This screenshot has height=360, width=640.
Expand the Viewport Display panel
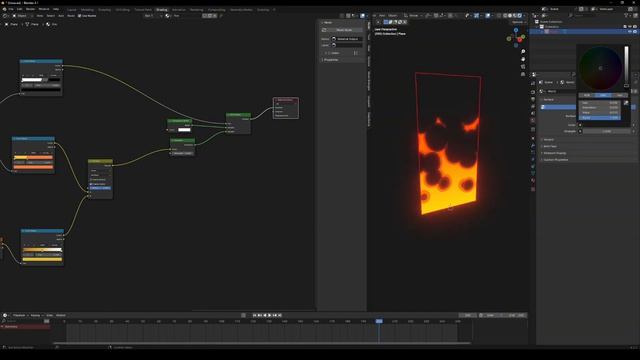click(554, 153)
